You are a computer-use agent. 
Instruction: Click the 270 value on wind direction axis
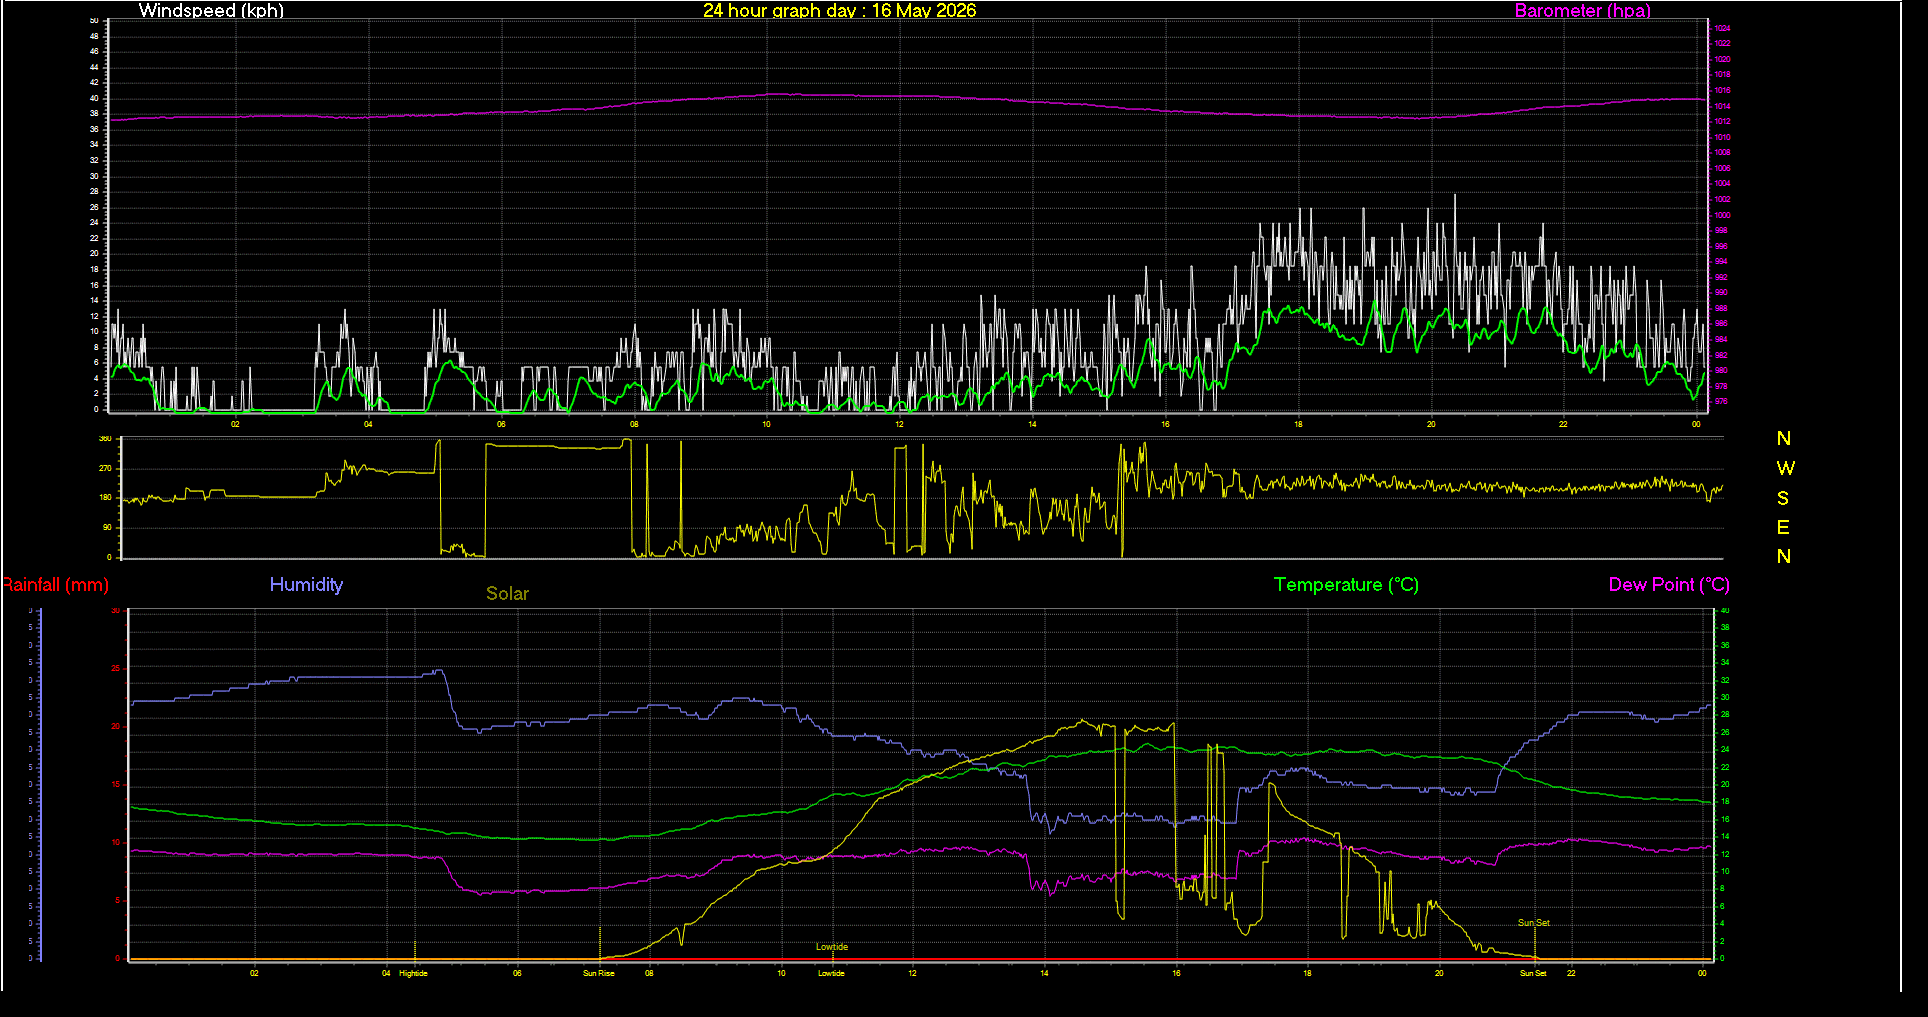click(x=105, y=468)
